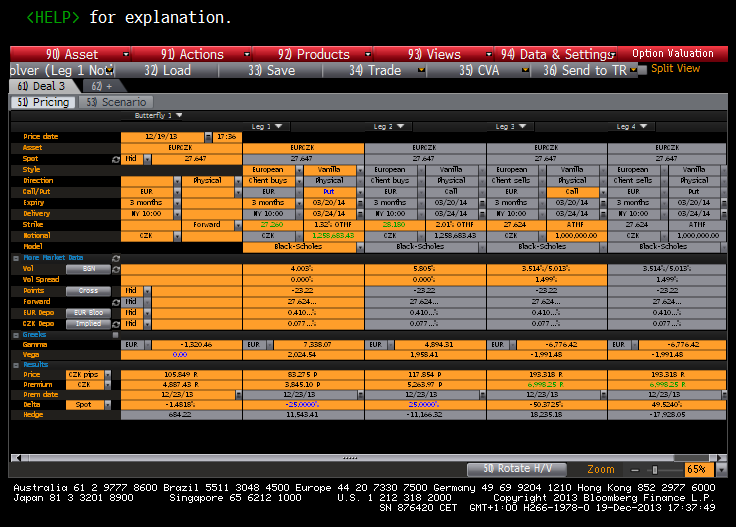Open the 94) Data & Settings menu
Image resolution: width=736 pixels, height=527 pixels.
557,54
